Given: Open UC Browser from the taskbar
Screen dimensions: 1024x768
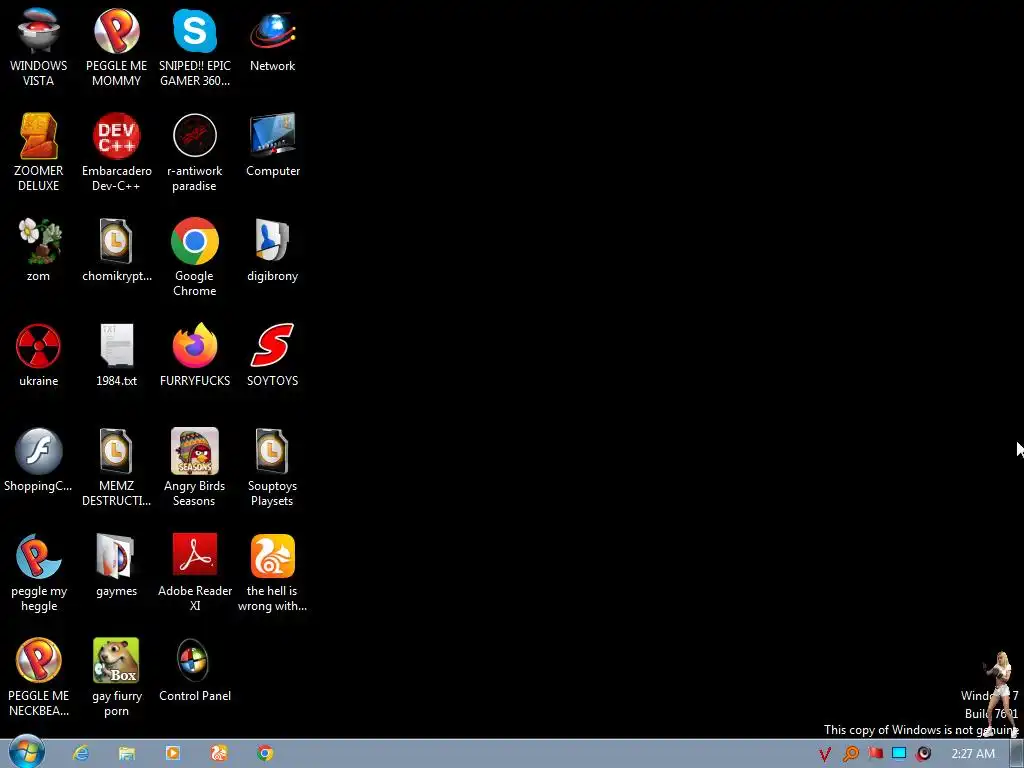Looking at the screenshot, I should click(219, 754).
